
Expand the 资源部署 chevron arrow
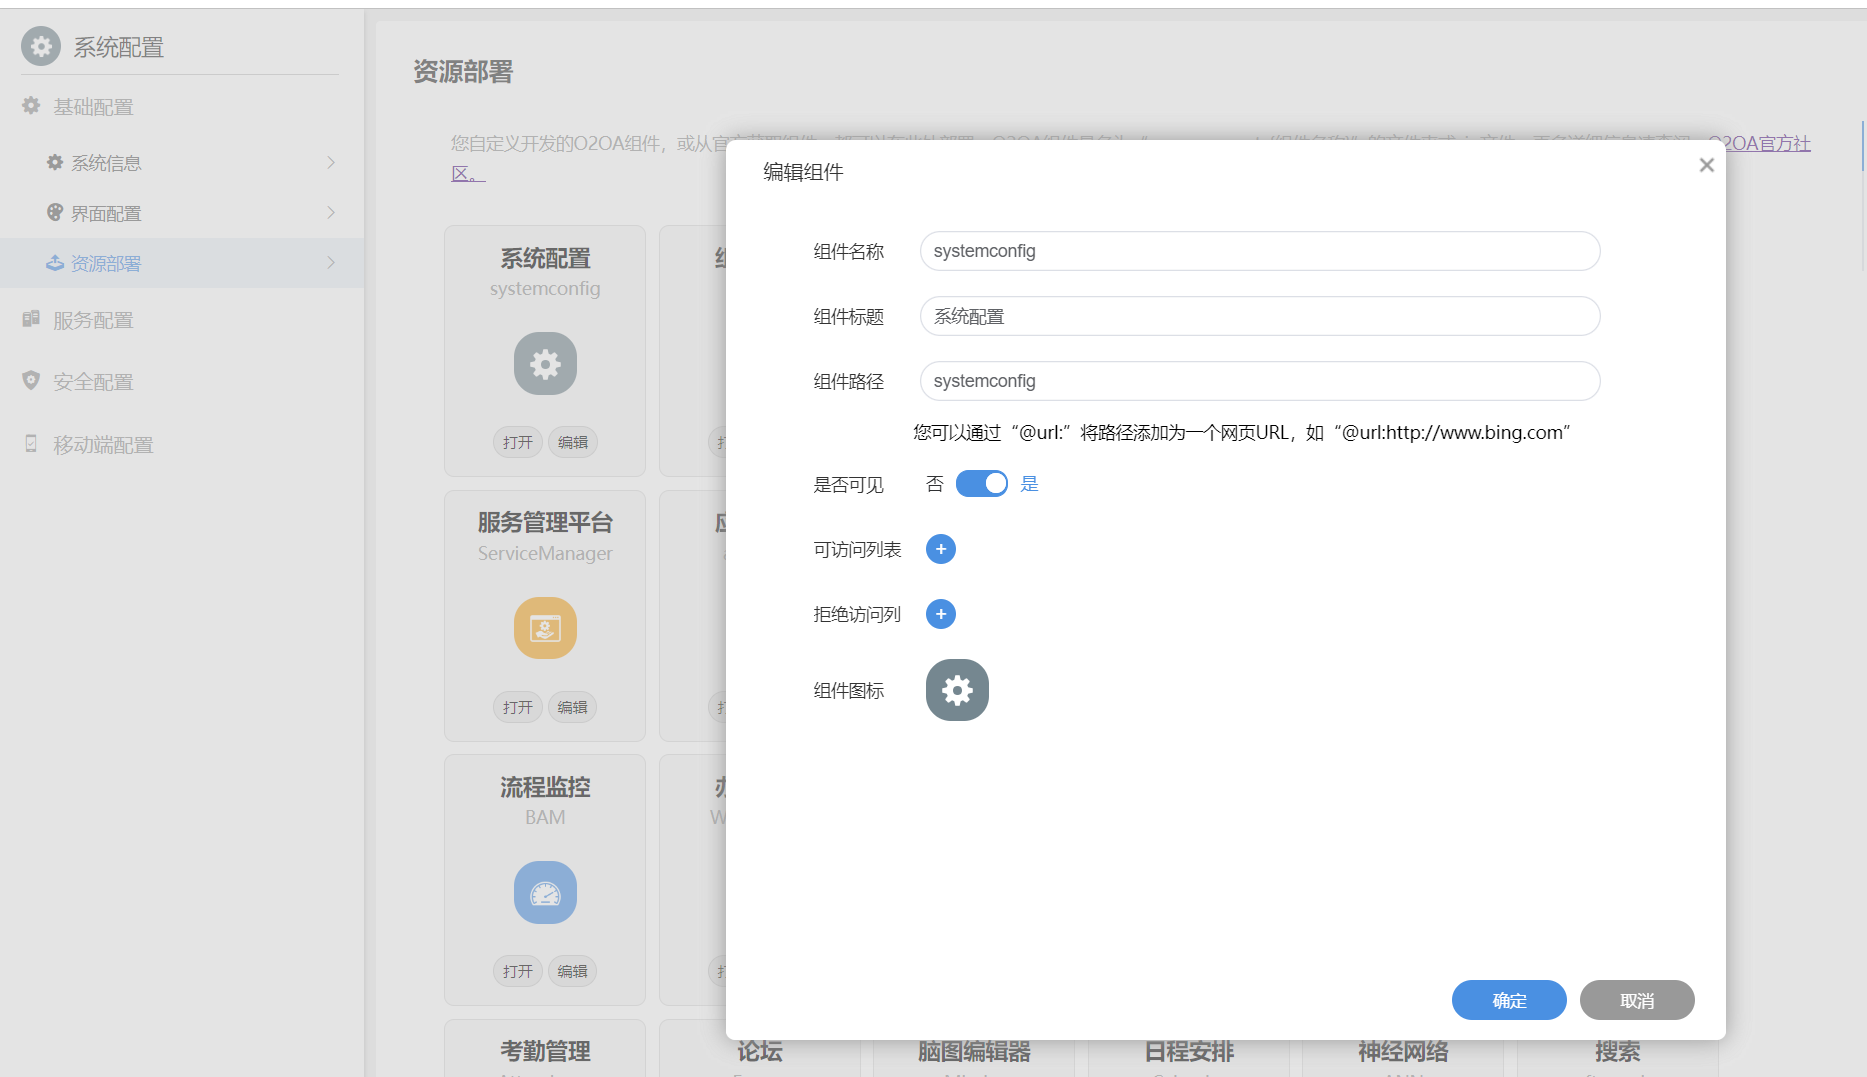(331, 263)
